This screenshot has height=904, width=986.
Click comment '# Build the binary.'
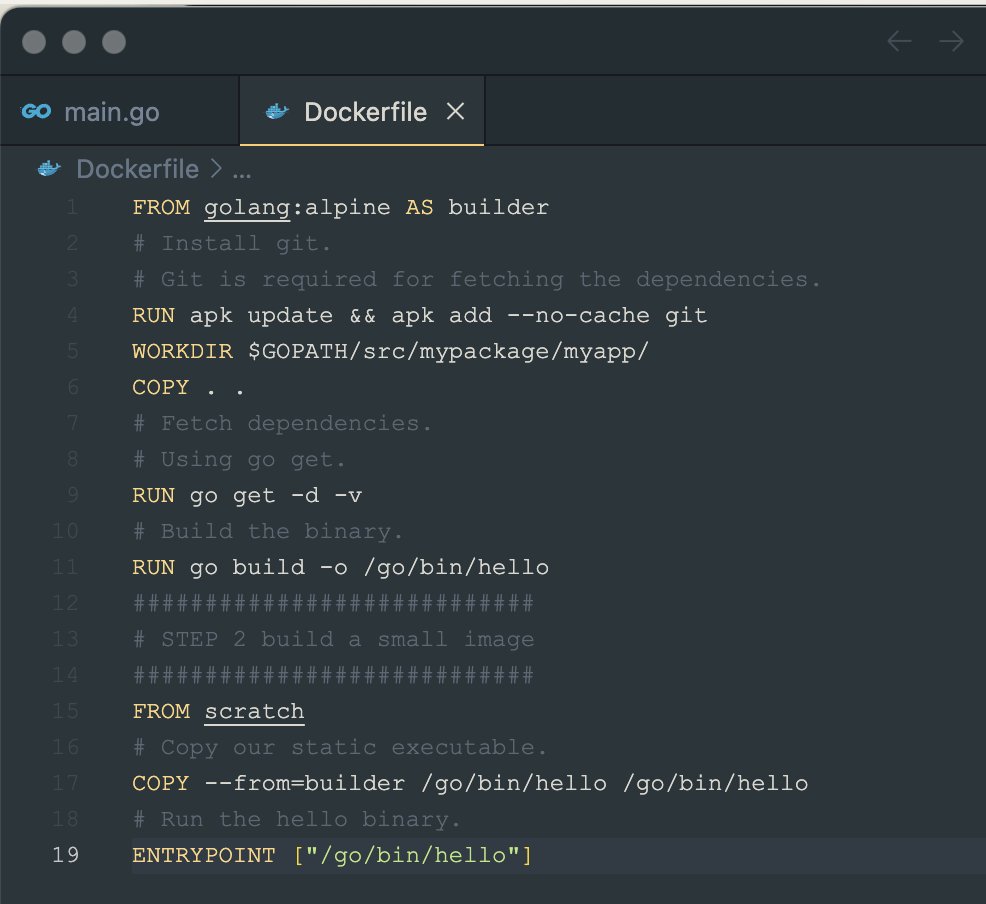coord(268,532)
